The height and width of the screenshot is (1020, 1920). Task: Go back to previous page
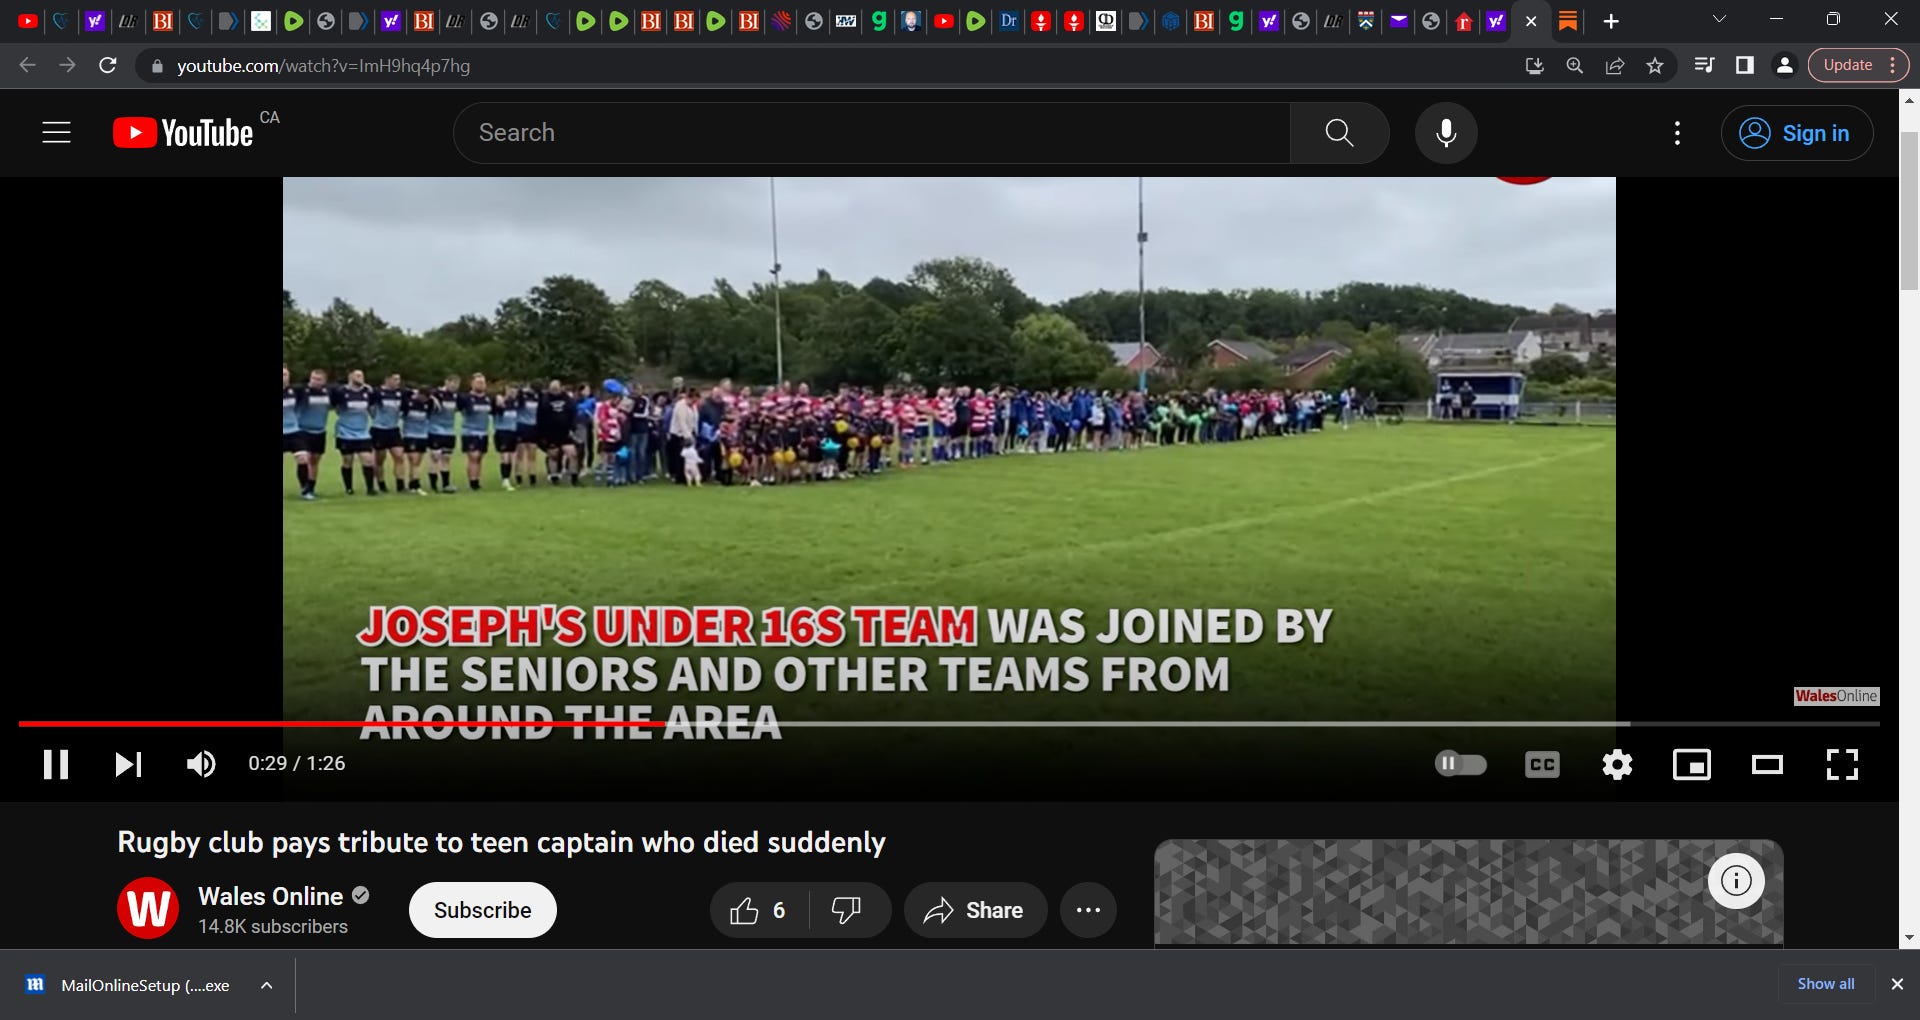point(27,66)
